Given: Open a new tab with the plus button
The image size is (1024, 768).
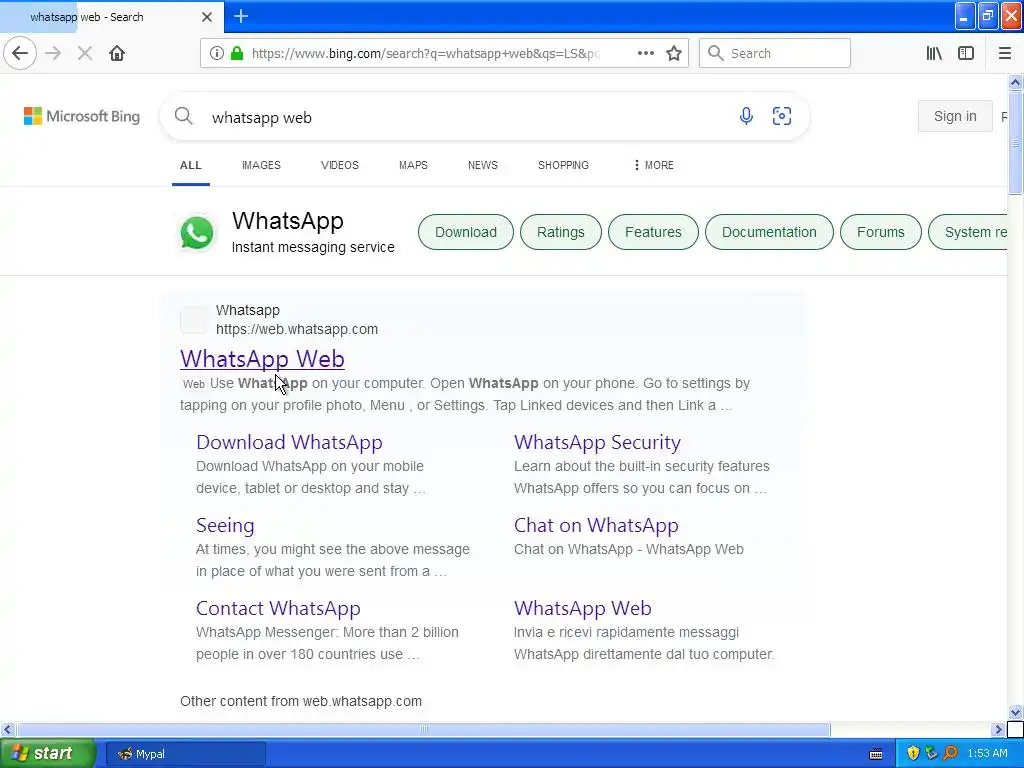Looking at the screenshot, I should (x=241, y=16).
